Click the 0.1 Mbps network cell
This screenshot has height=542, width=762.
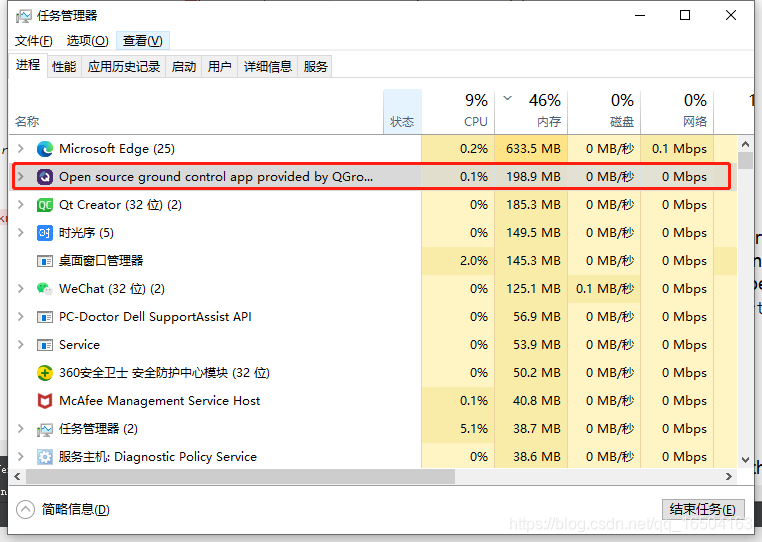(677, 149)
